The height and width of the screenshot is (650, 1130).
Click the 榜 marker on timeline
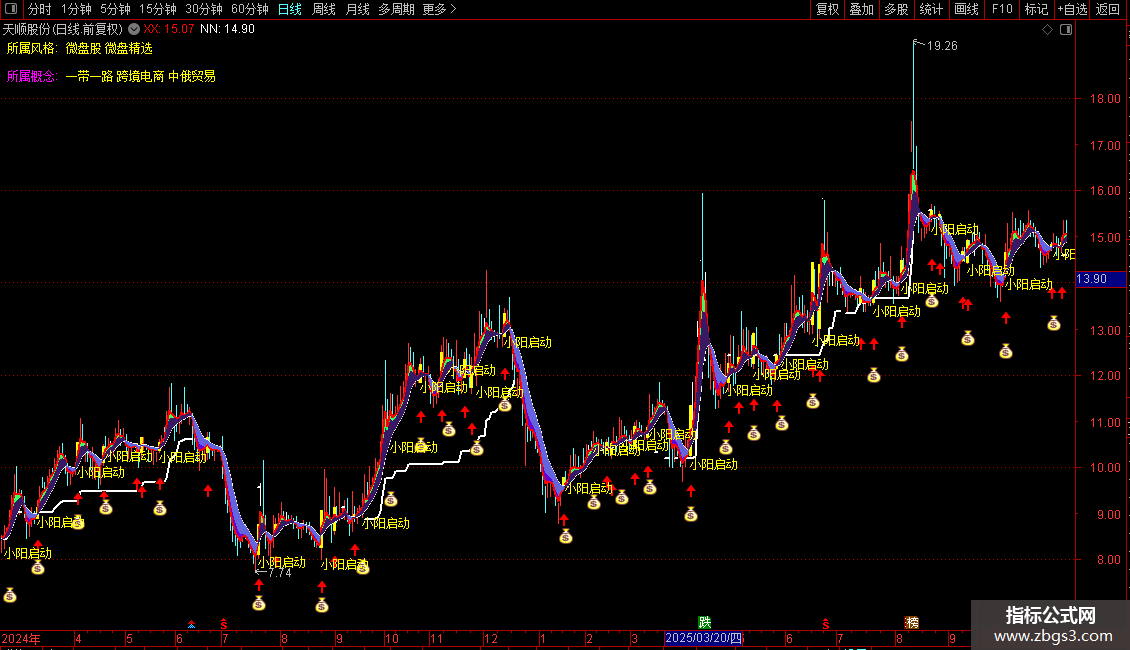[x=912, y=623]
